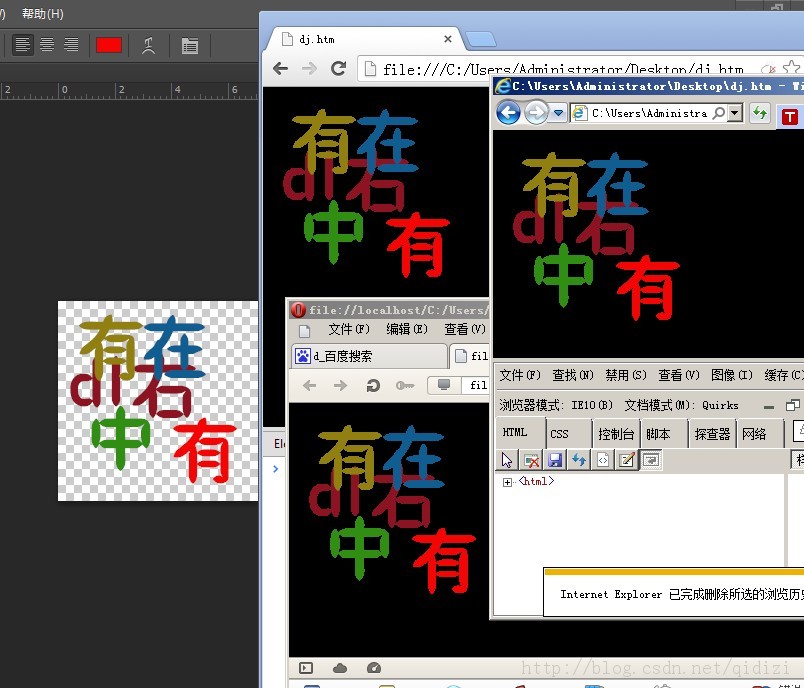
Task: Focus the Chrome address bar with the file:///C:/Users URL
Action: pos(564,69)
